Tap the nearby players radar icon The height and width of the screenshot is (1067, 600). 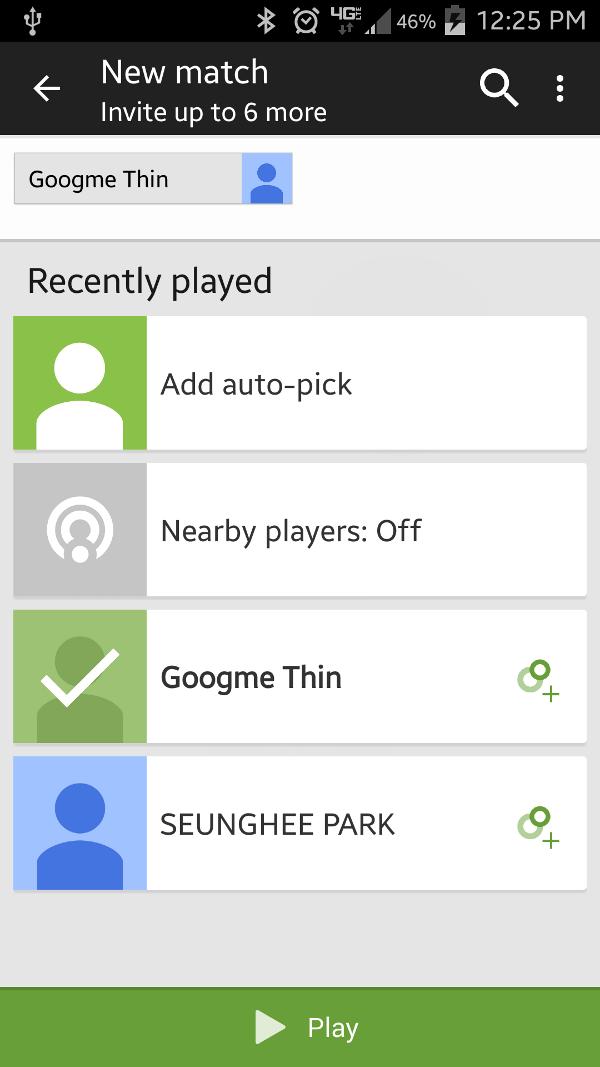pos(80,530)
